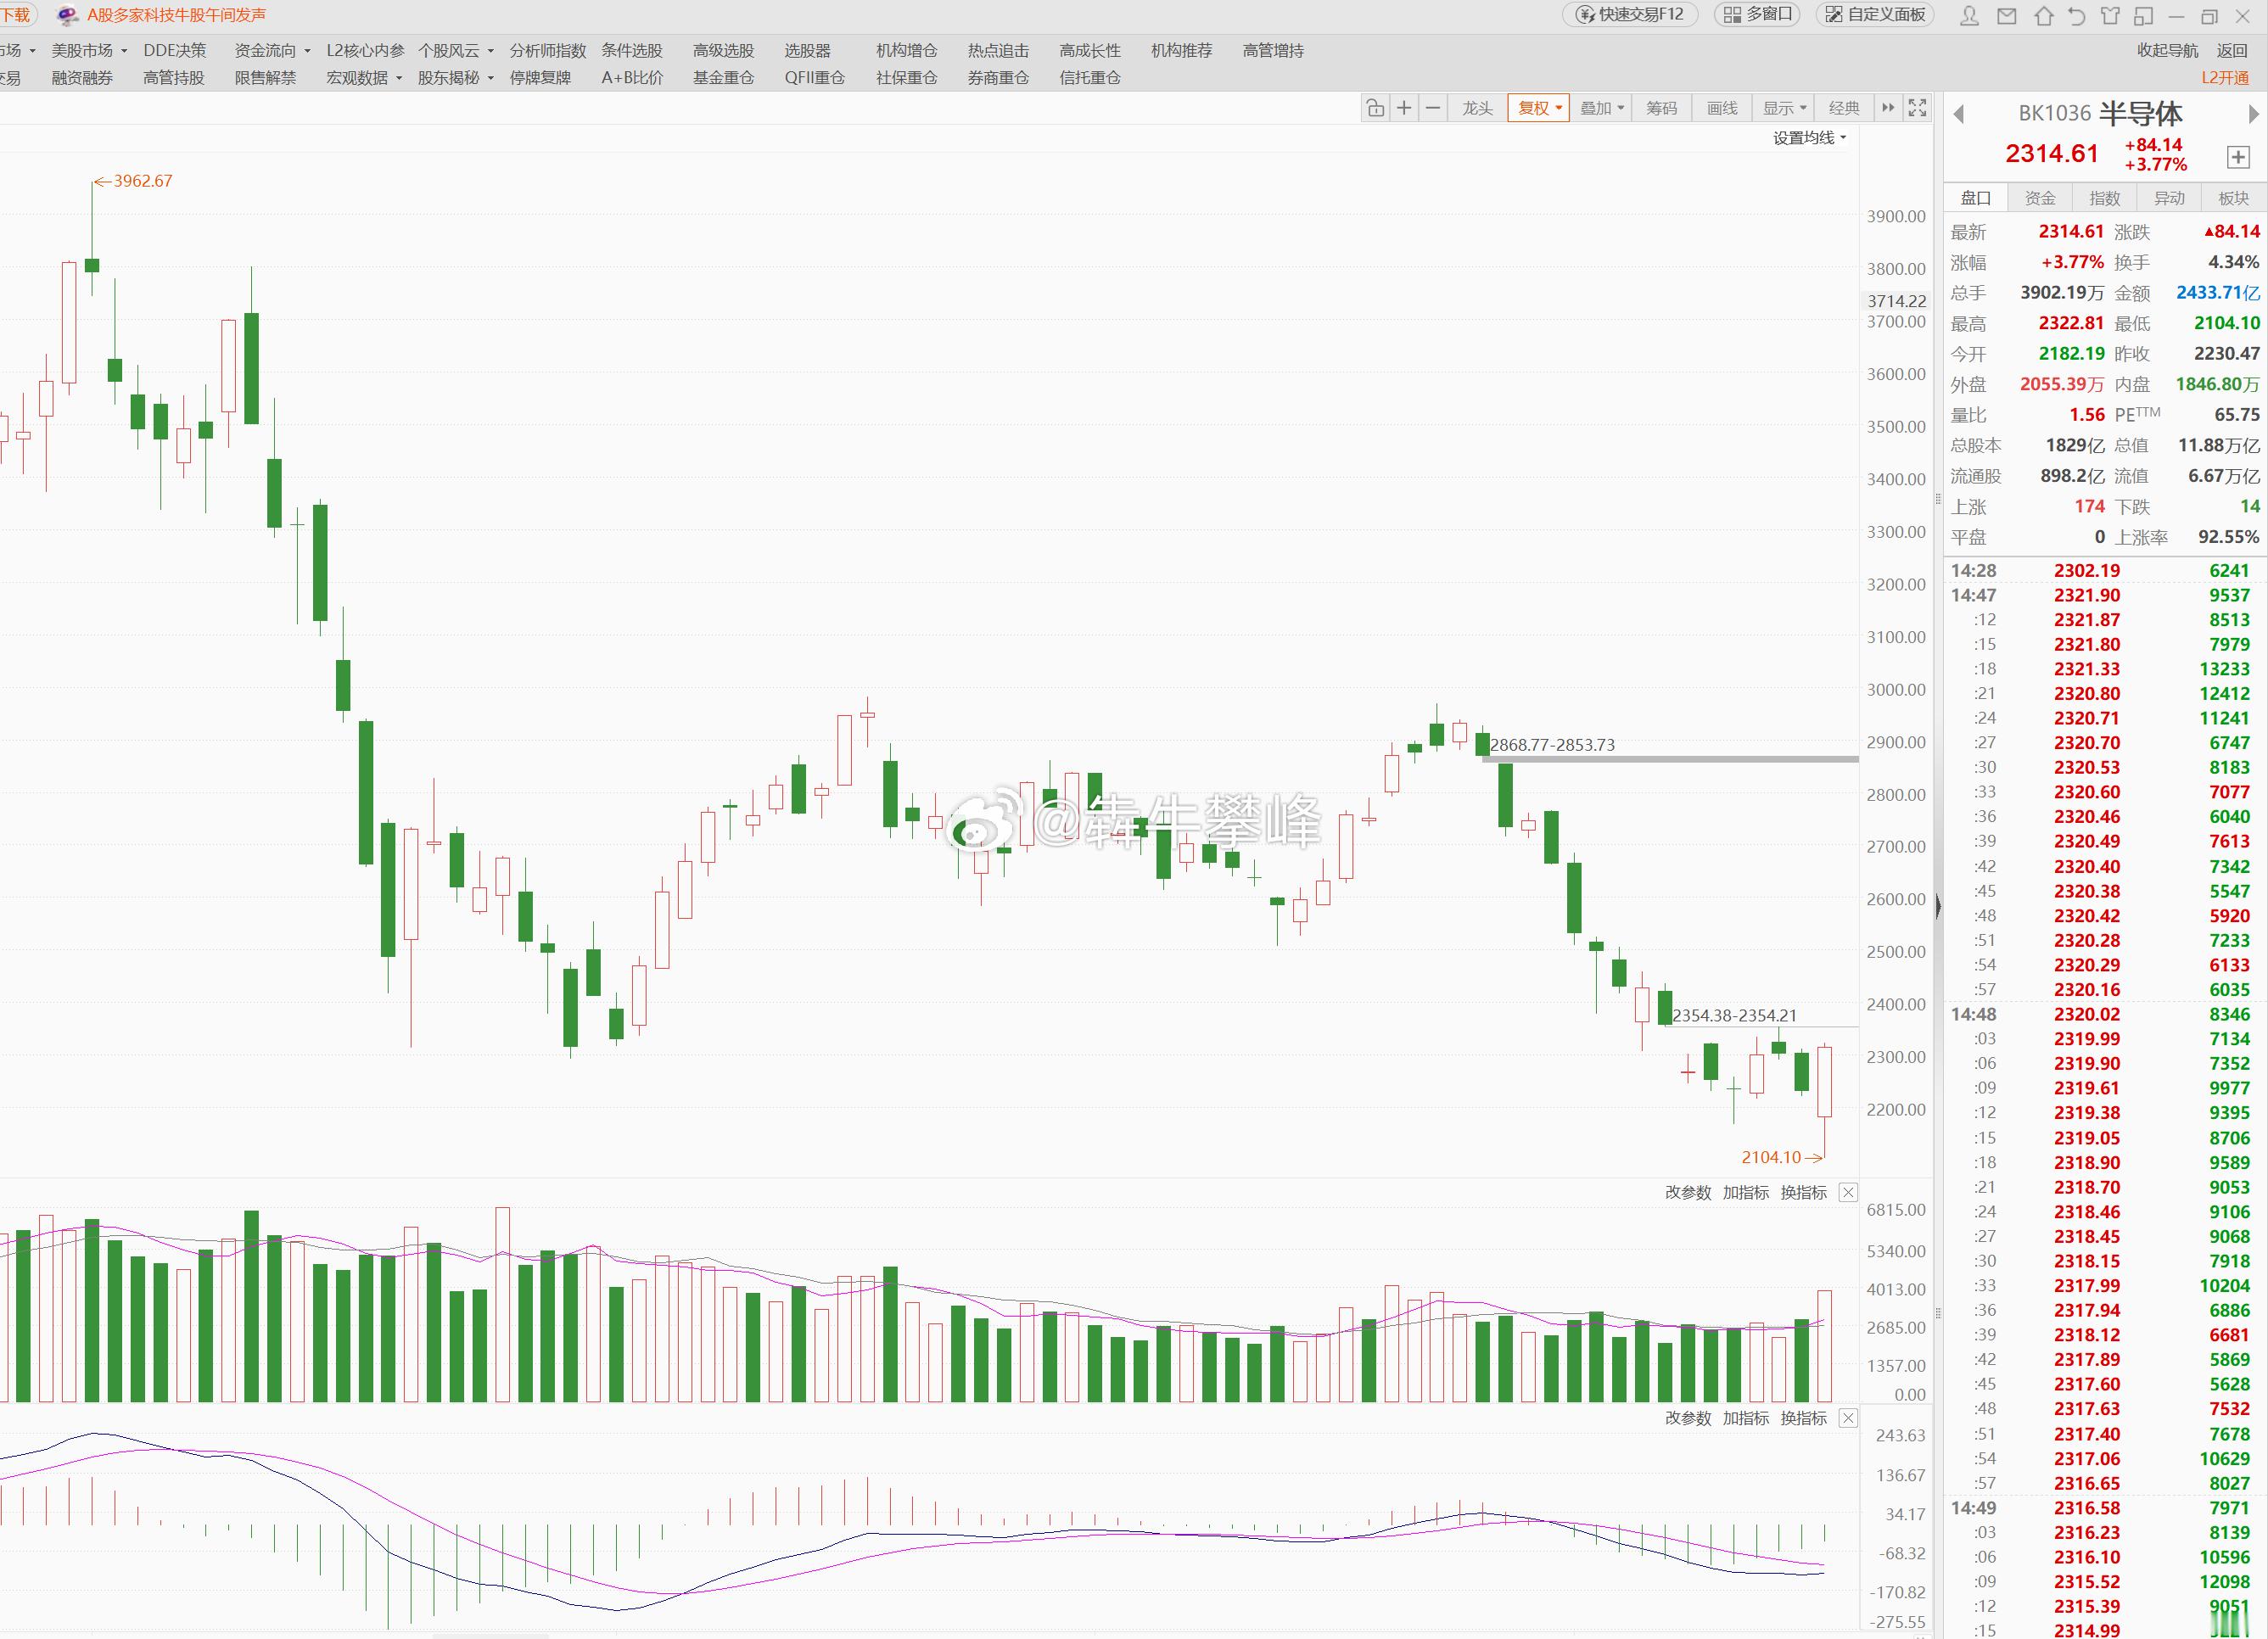
Task: Expand the 宏观数据 menu
Action: 364,78
